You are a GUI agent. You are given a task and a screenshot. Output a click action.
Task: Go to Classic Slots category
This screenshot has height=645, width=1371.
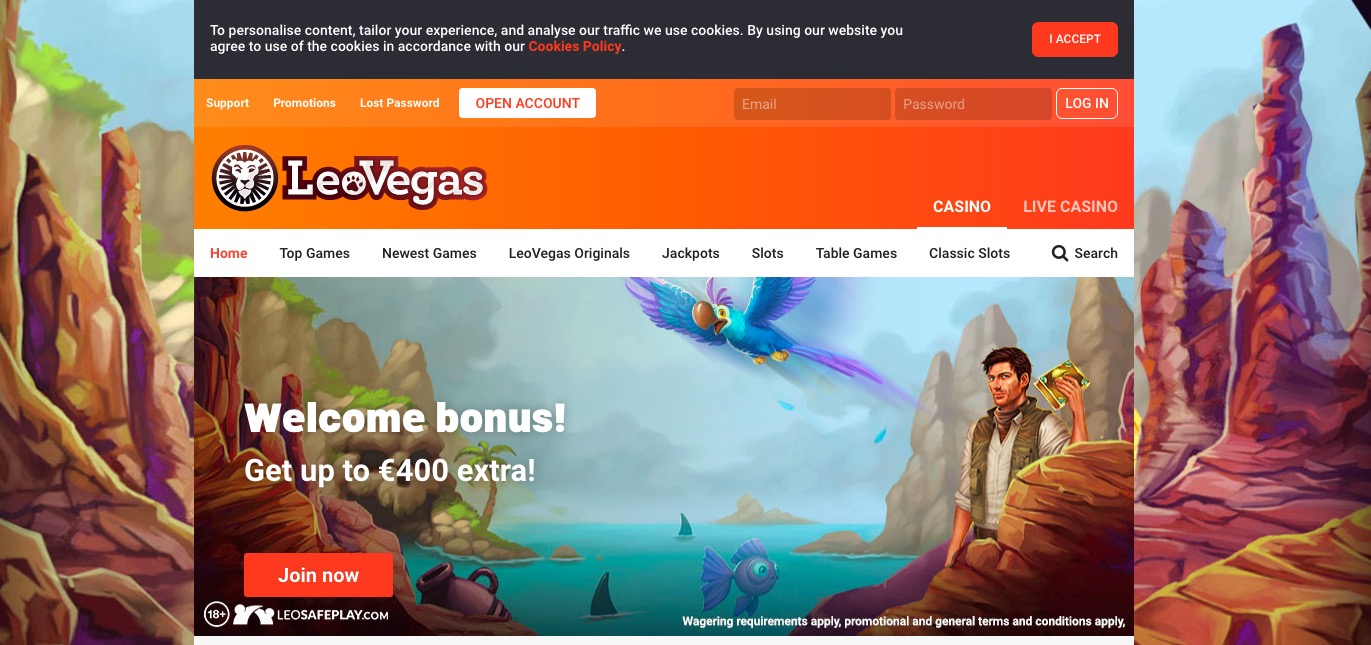969,253
